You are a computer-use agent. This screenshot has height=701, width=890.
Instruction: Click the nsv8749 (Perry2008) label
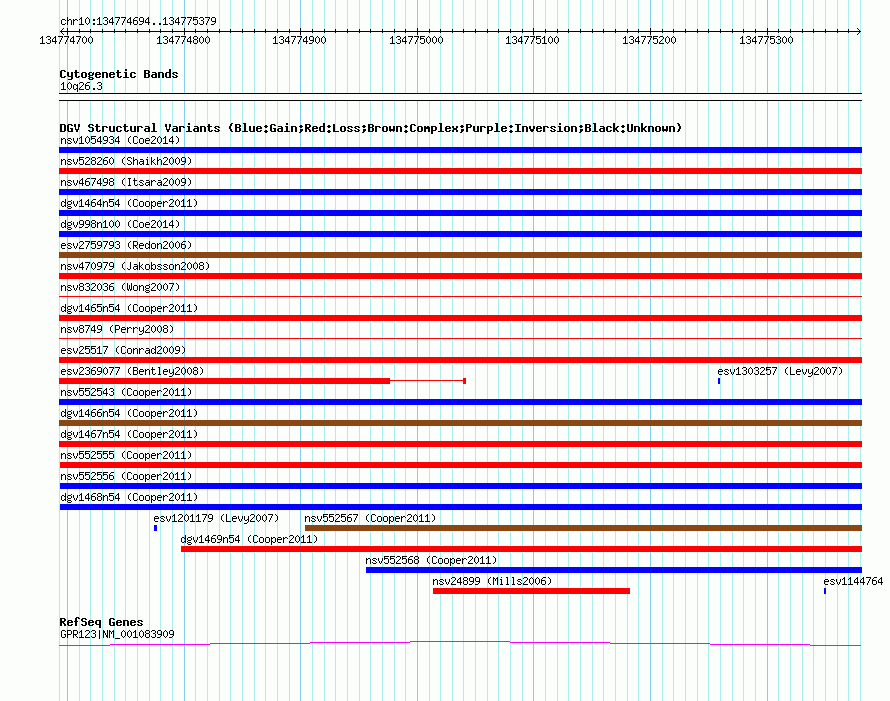[x=117, y=329]
